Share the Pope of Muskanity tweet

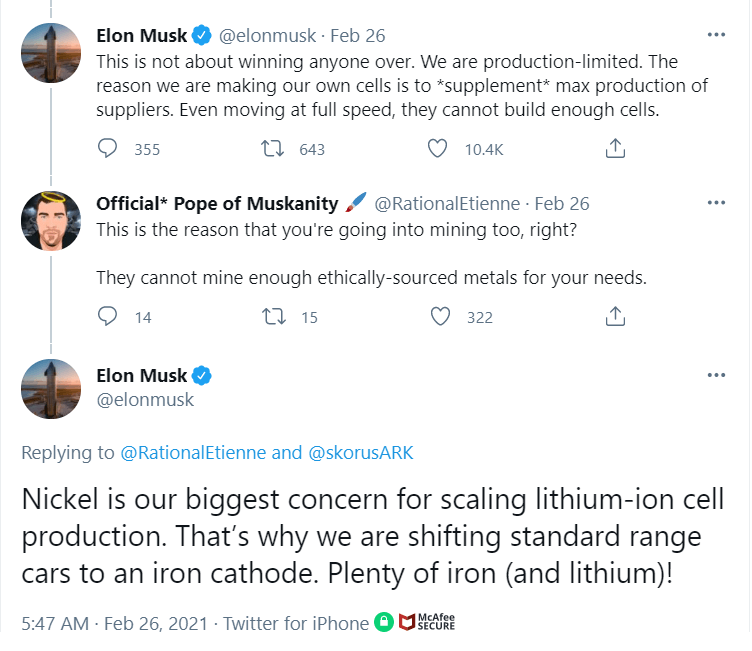(615, 316)
